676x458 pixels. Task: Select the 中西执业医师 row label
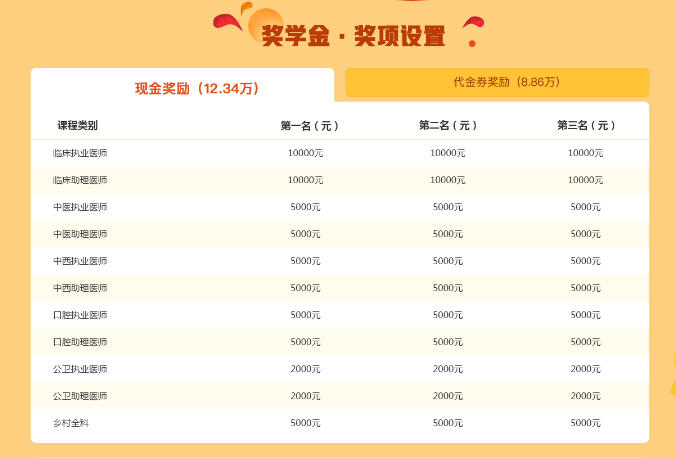point(80,261)
